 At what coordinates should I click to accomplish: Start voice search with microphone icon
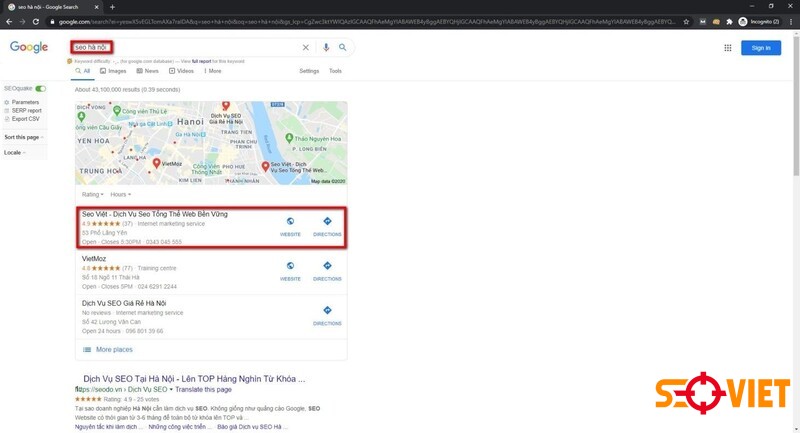(326, 47)
